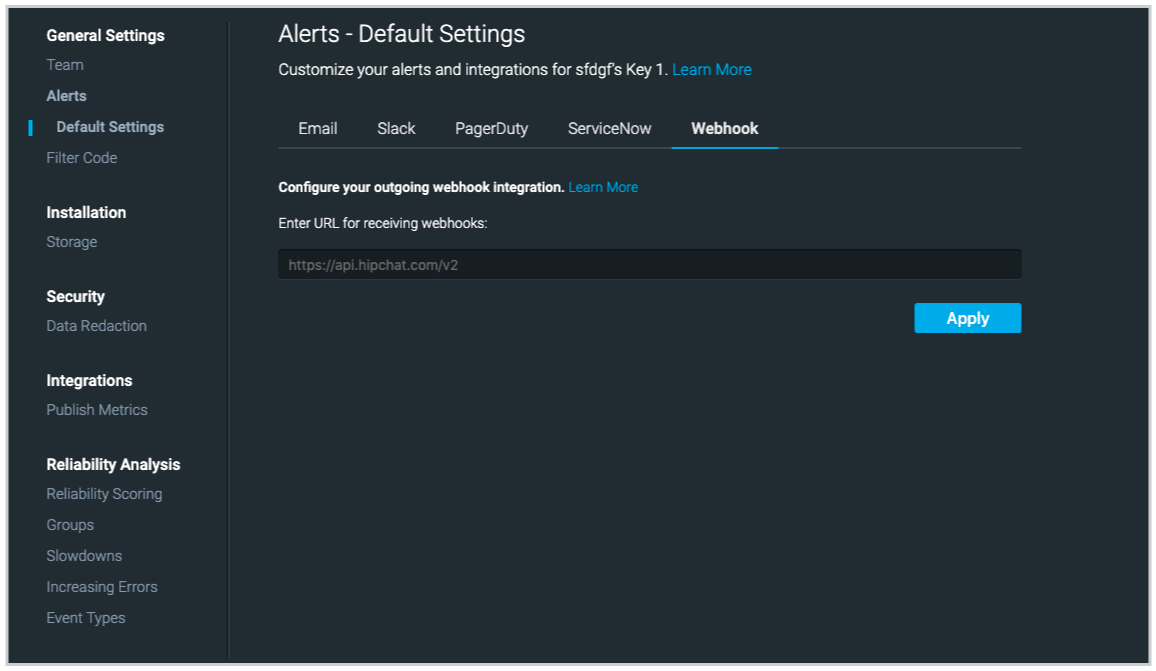
Task: Open Slowdowns settings
Action: tap(84, 556)
